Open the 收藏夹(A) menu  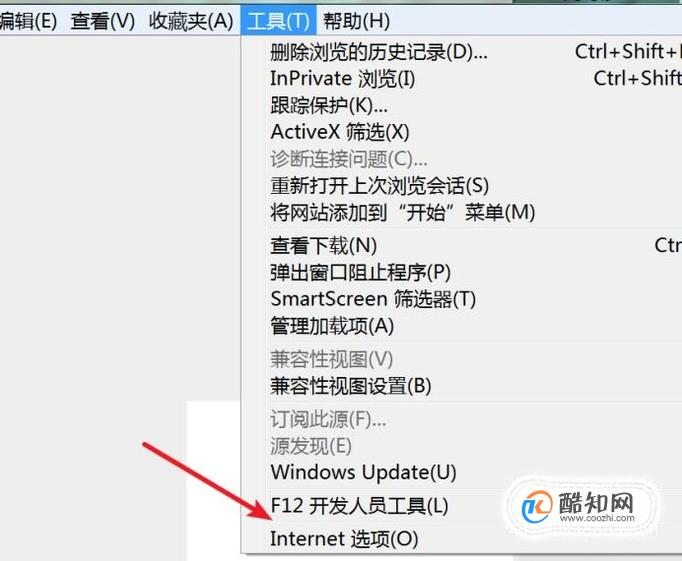191,21
